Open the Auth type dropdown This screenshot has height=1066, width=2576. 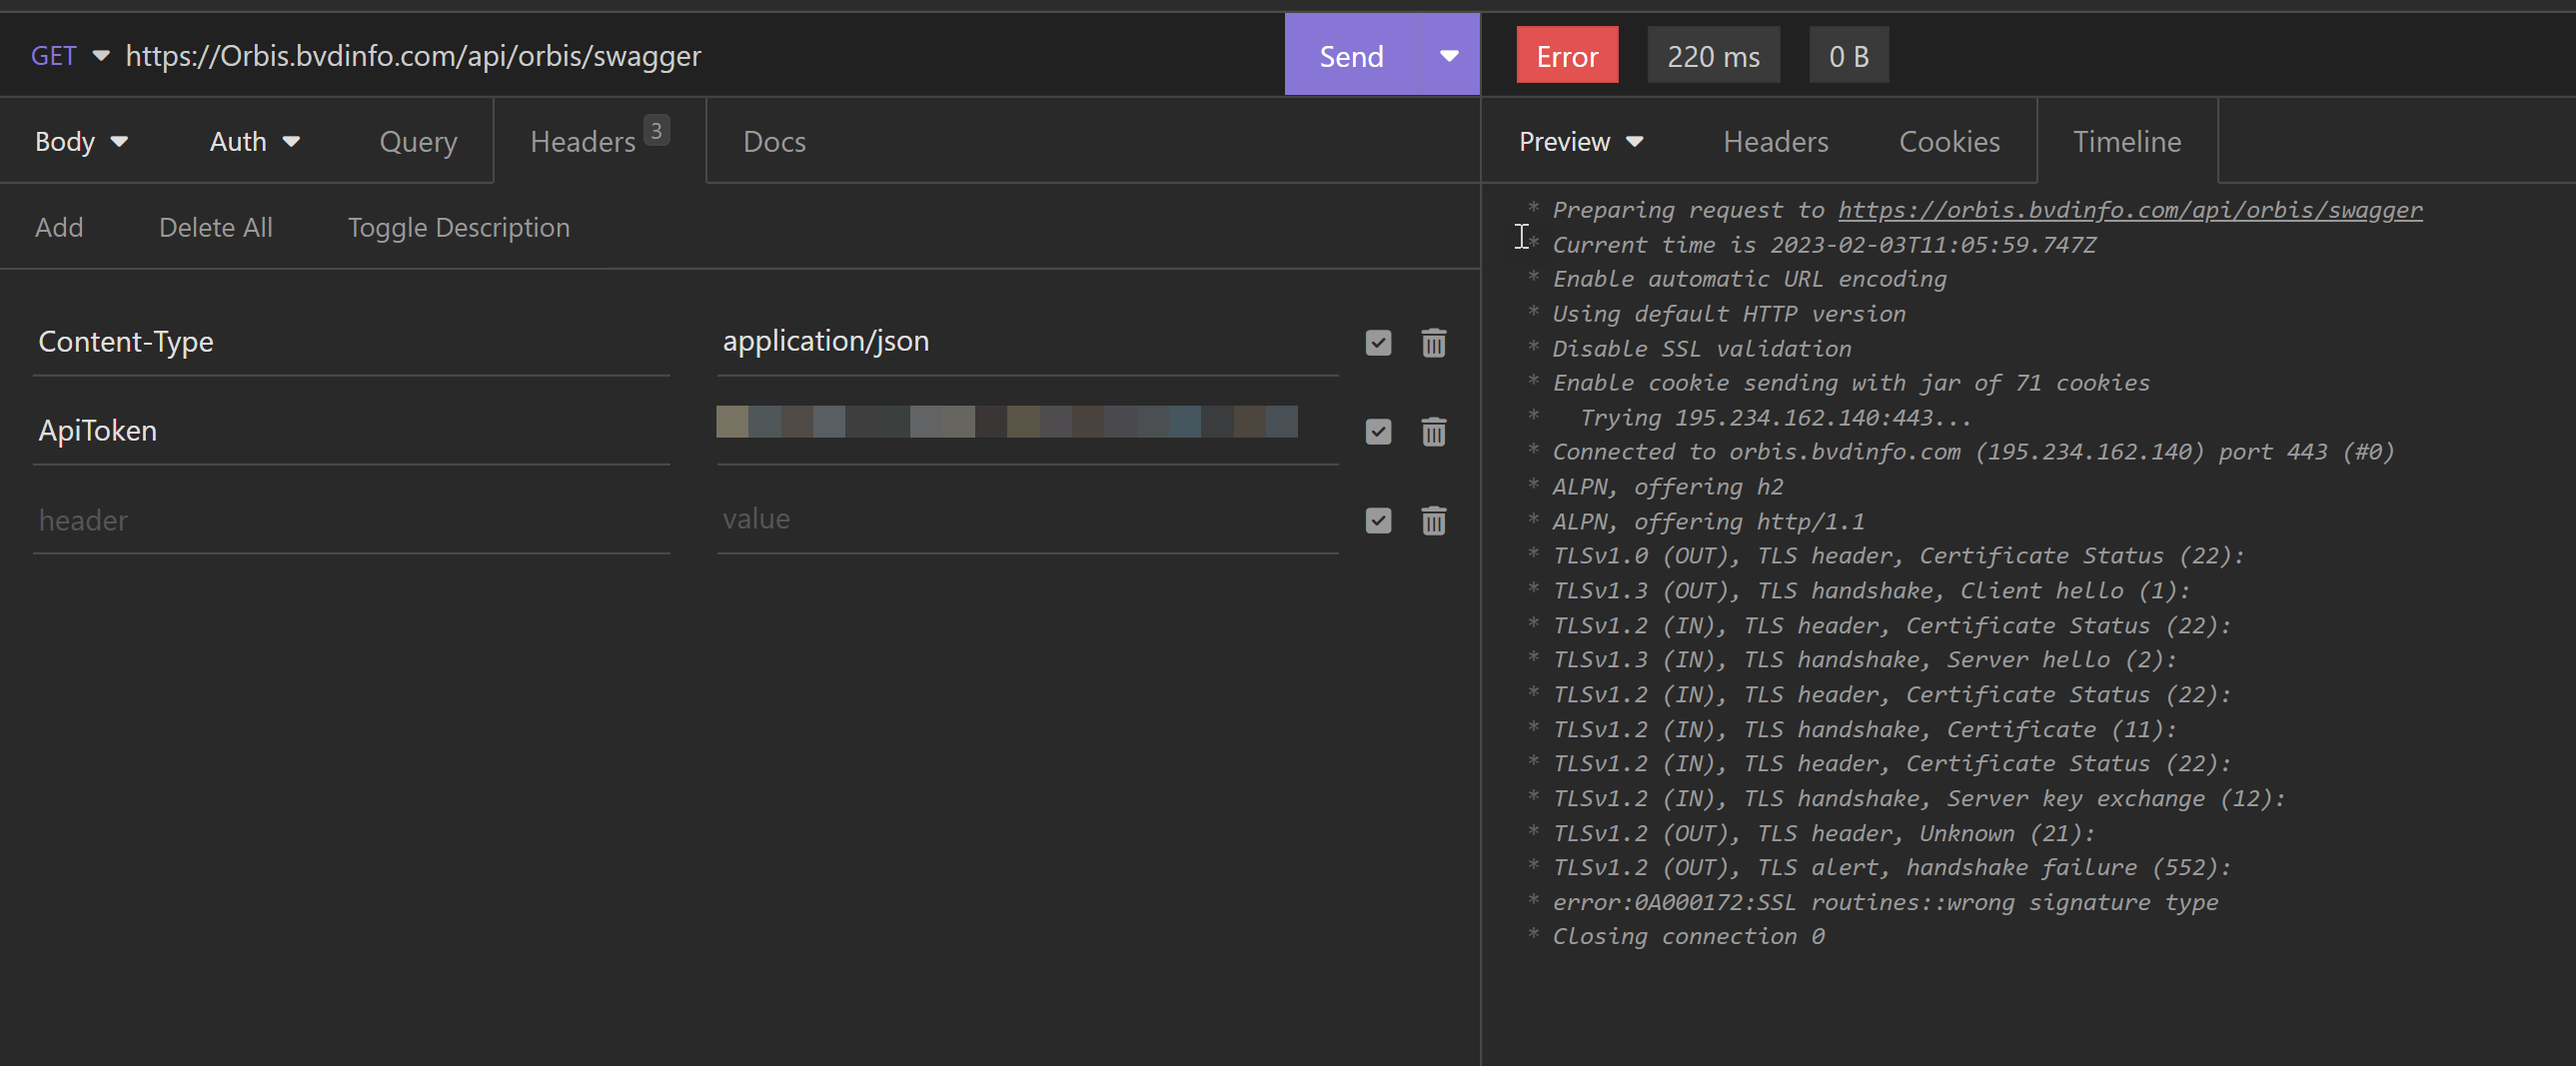[x=292, y=141]
